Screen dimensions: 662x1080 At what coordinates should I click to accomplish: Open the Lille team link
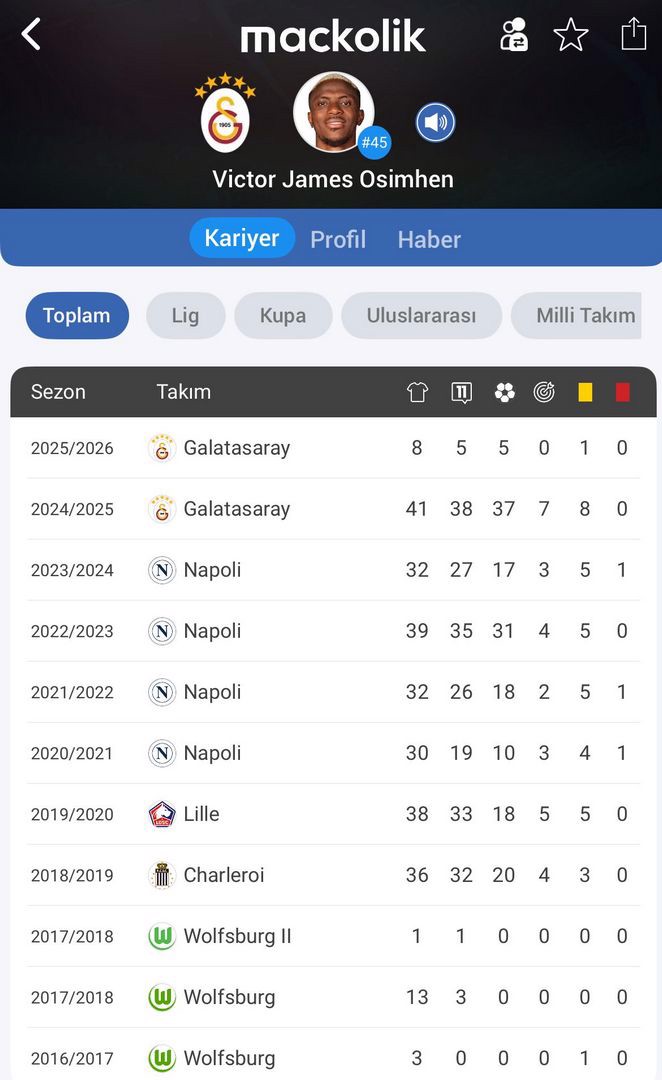click(201, 814)
